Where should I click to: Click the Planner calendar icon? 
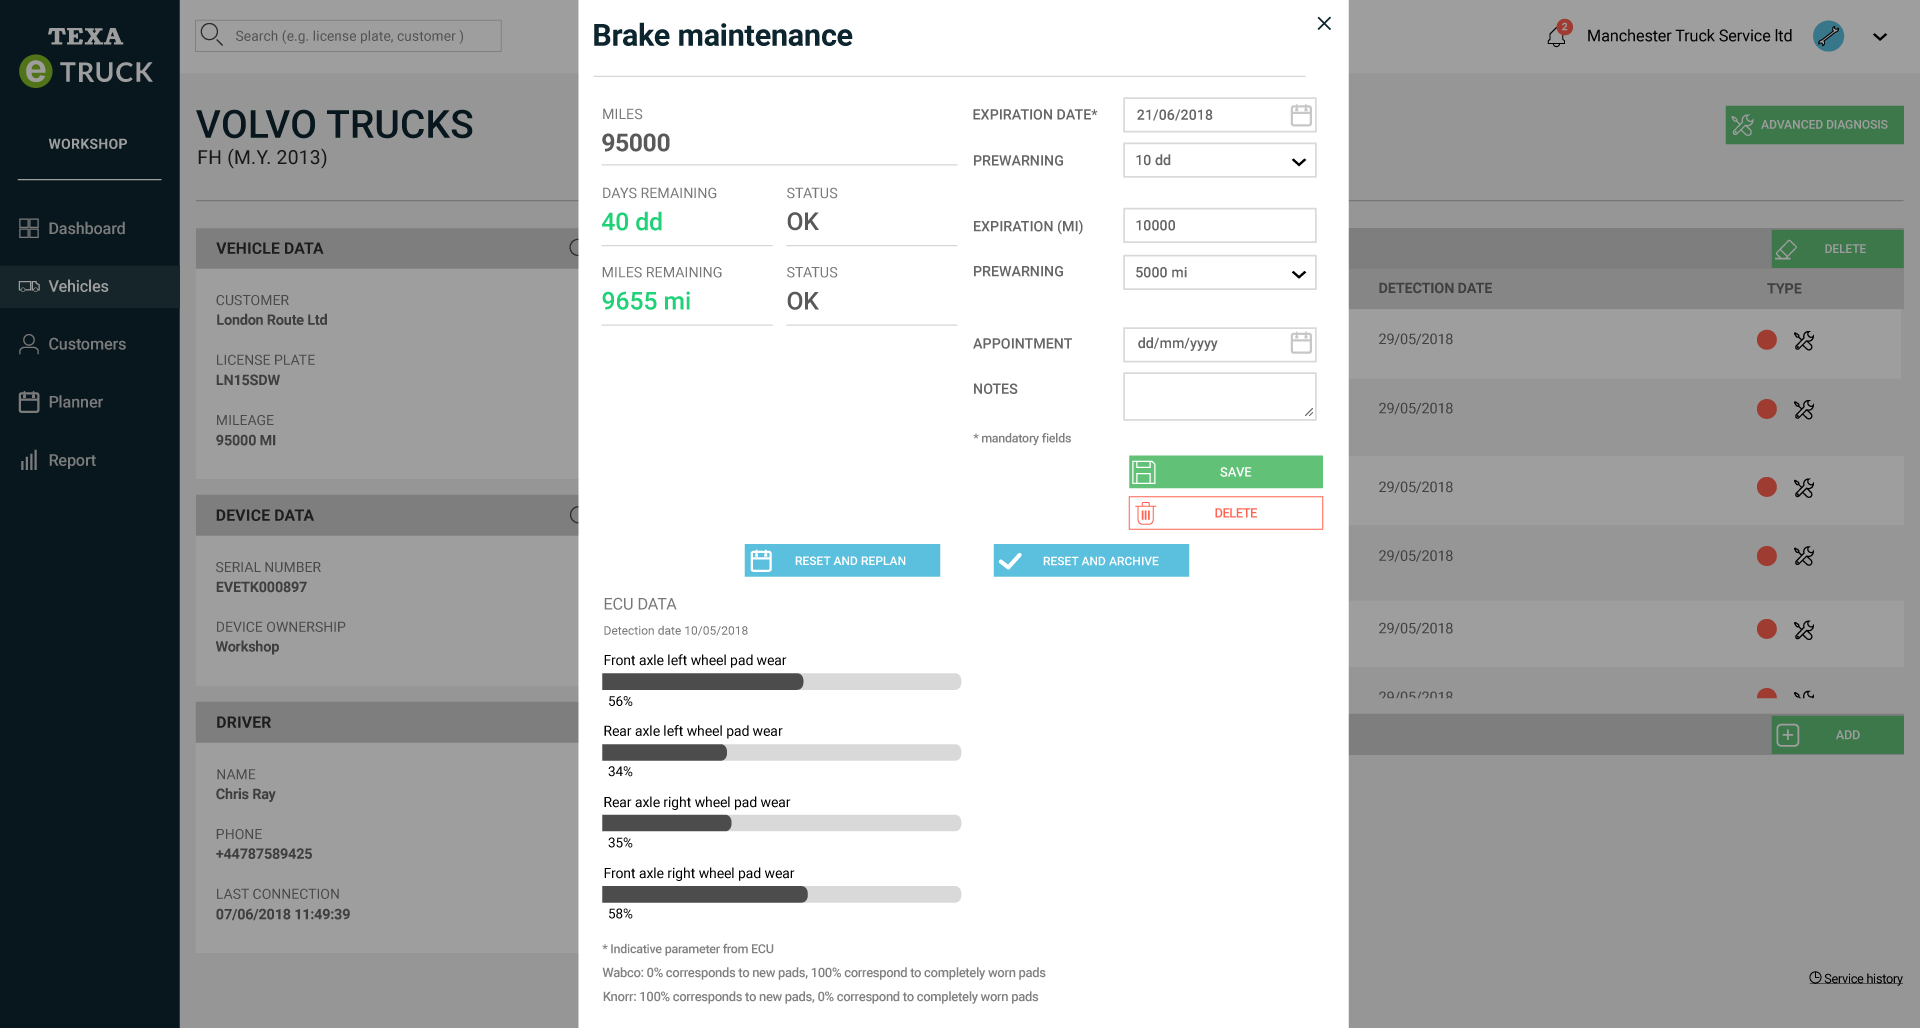point(29,402)
